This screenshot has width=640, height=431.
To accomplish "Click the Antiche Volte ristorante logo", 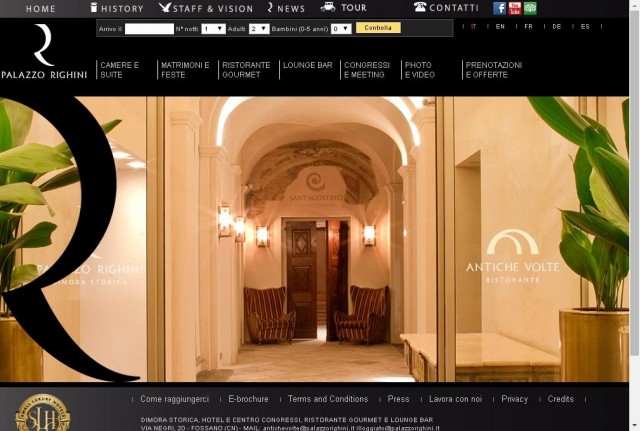I will (x=513, y=256).
